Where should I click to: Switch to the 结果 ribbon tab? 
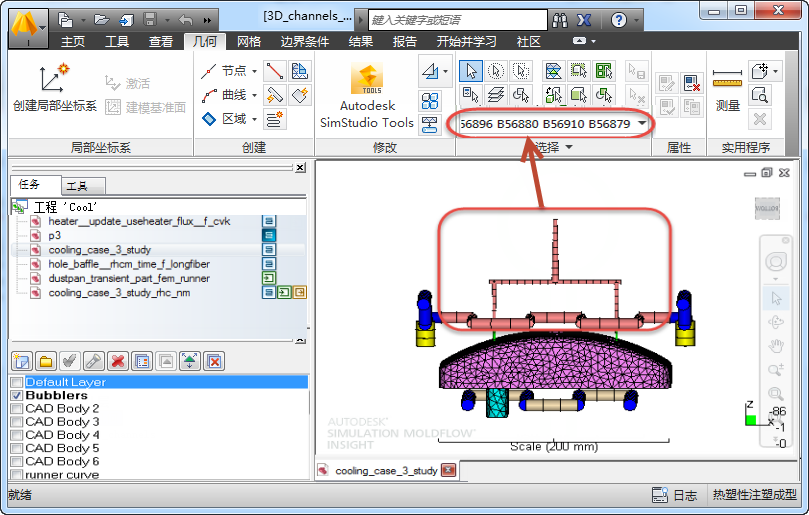click(360, 41)
